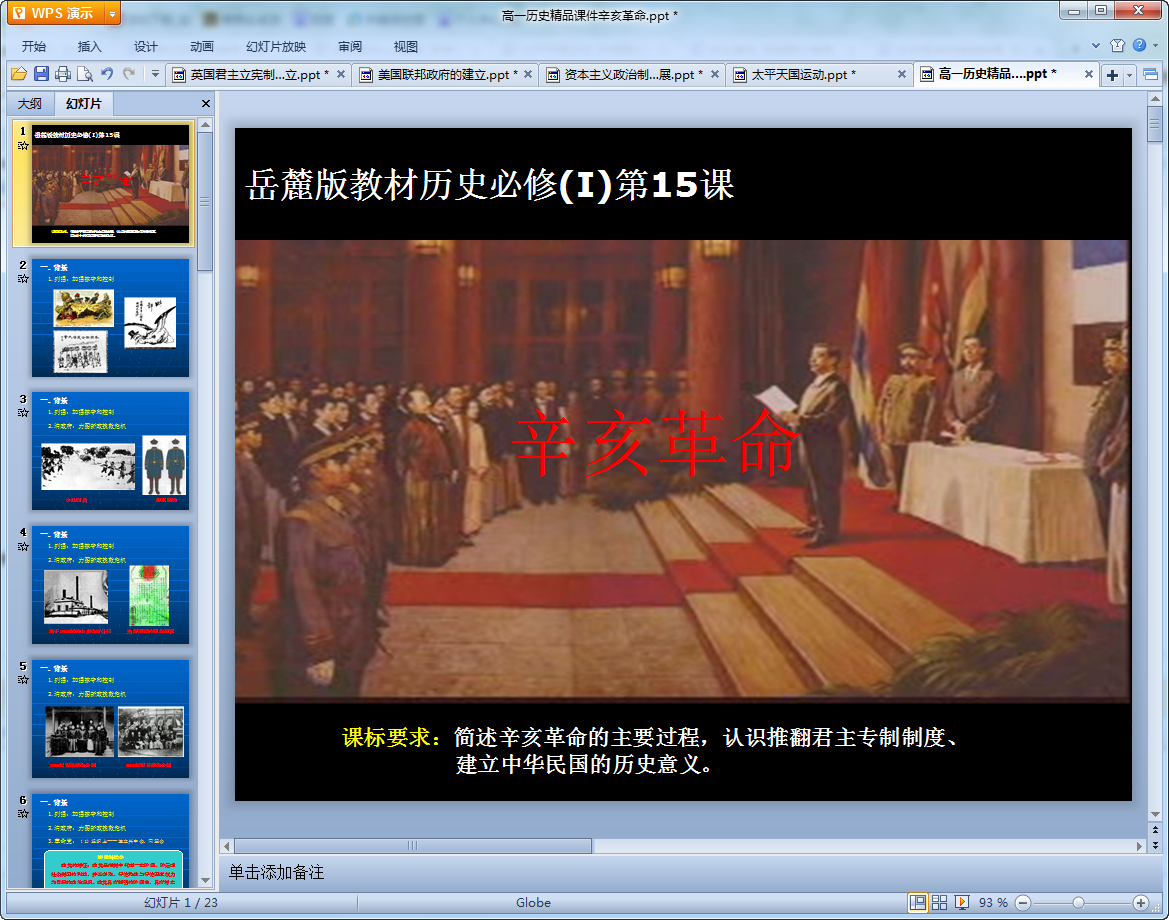Screen dimensions: 1169x920
Task: Expand dropdown next to new tab plus
Action: tap(1129, 75)
